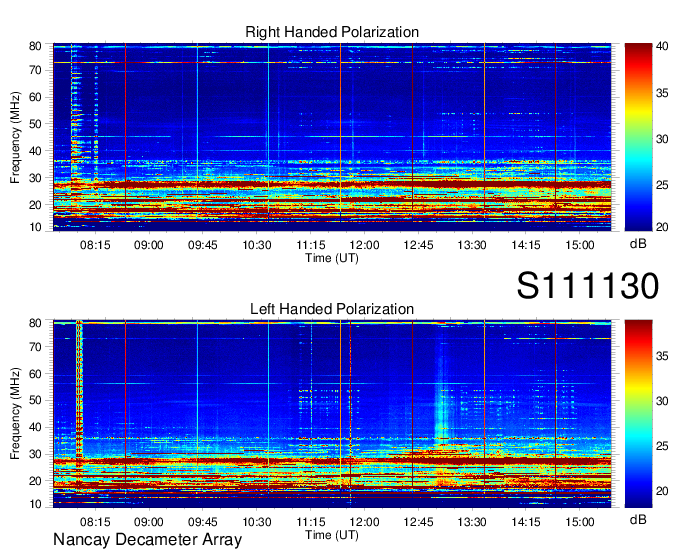Click the 10 MHz tick label on top plot
The image size is (680, 552).
35,227
